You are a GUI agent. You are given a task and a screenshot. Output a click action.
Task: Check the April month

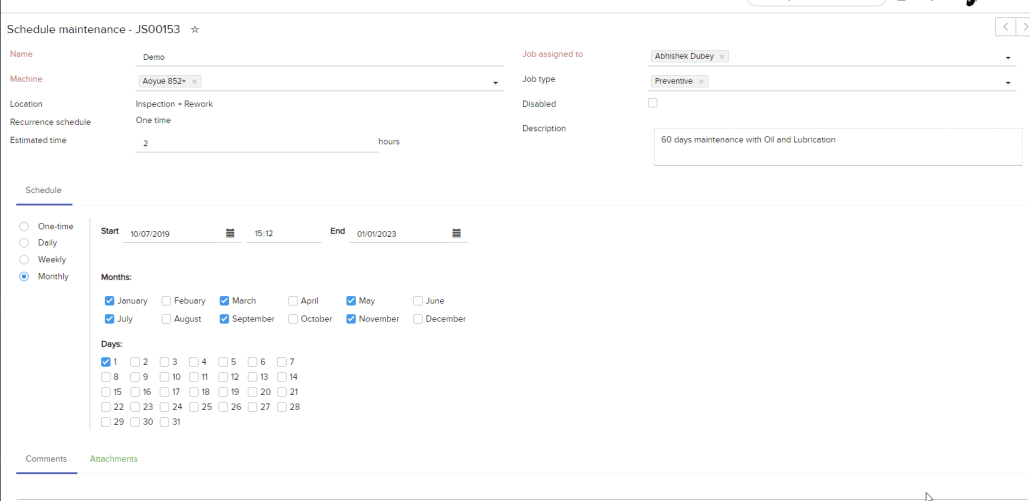(293, 301)
